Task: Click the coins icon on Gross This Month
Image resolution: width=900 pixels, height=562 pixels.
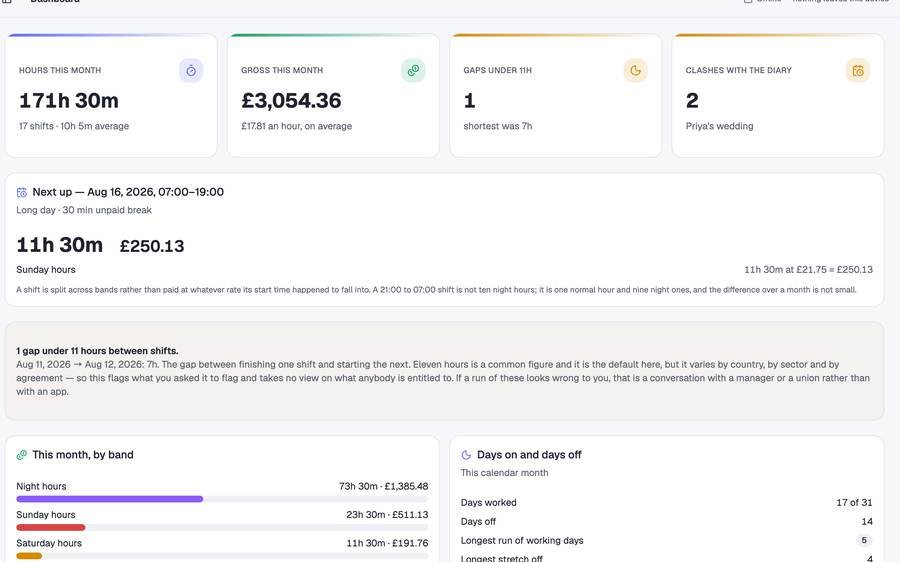Action: coord(413,71)
